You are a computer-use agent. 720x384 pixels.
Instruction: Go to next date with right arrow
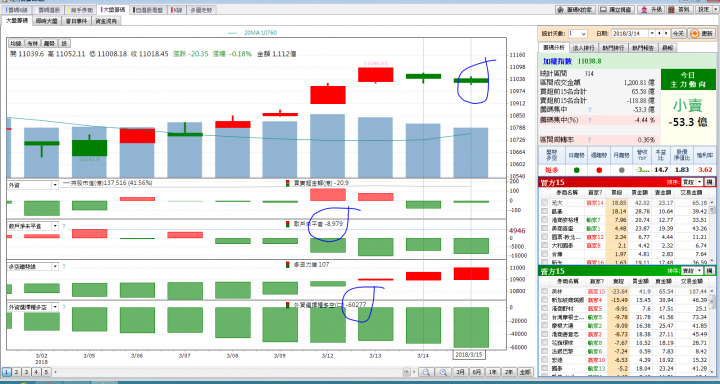[666, 34]
